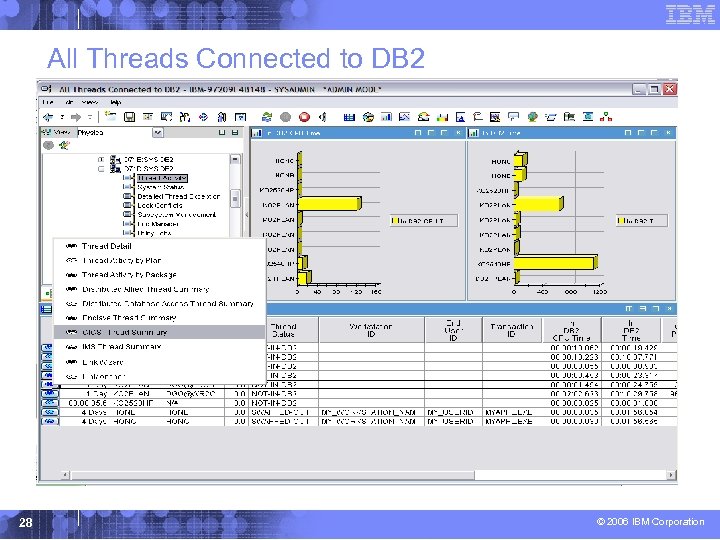This screenshot has height=540, width=720.
Task: Select Thread Activity in Navigator tree
Action: [x=162, y=178]
